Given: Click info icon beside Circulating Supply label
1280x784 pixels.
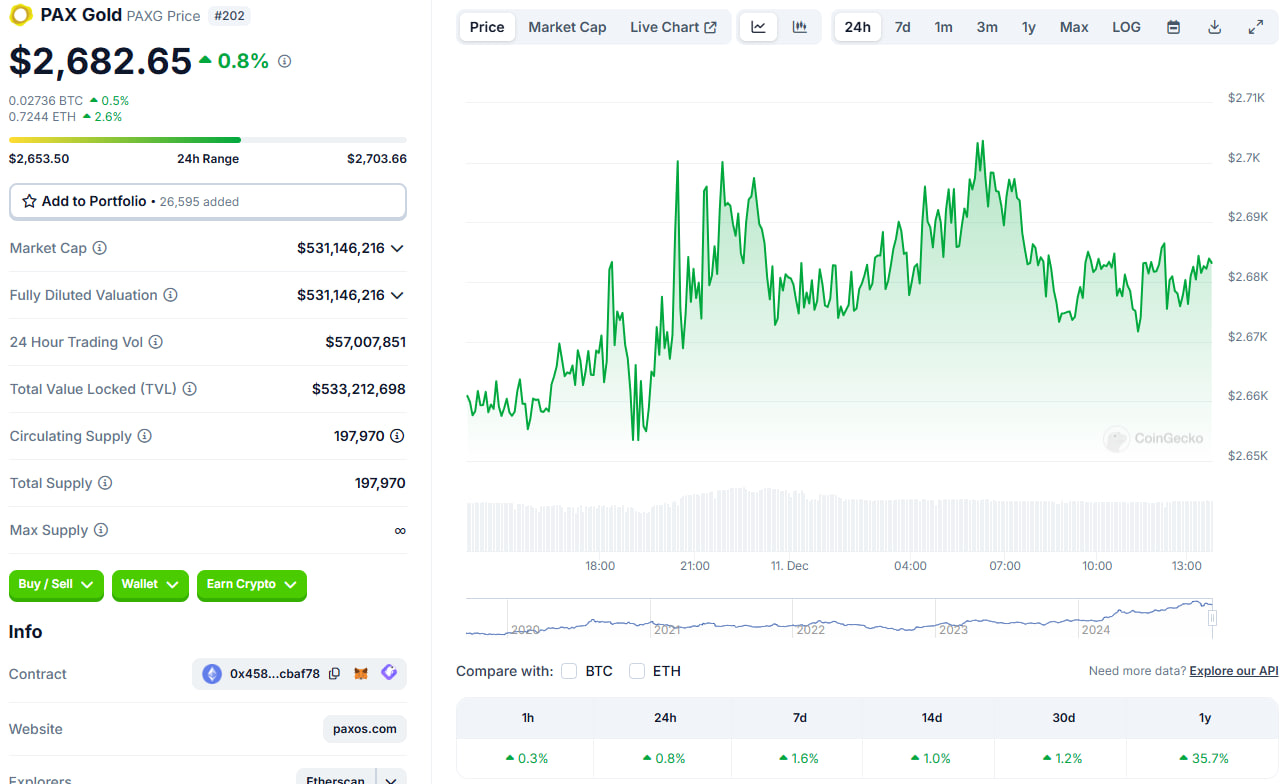Looking at the screenshot, I should (x=144, y=436).
